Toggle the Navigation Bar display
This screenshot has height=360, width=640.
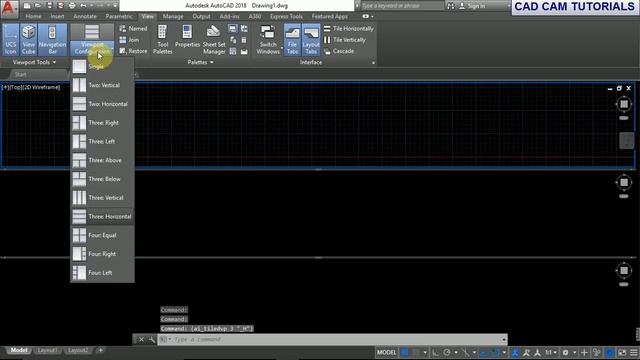pos(52,39)
